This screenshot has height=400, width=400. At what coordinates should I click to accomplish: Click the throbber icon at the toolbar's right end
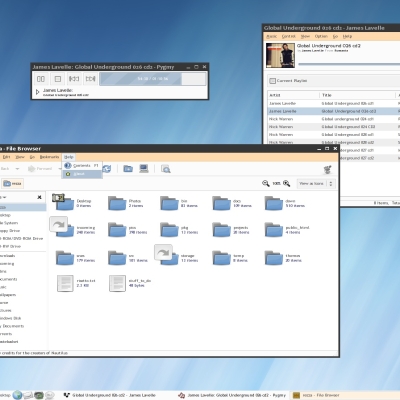click(x=328, y=169)
